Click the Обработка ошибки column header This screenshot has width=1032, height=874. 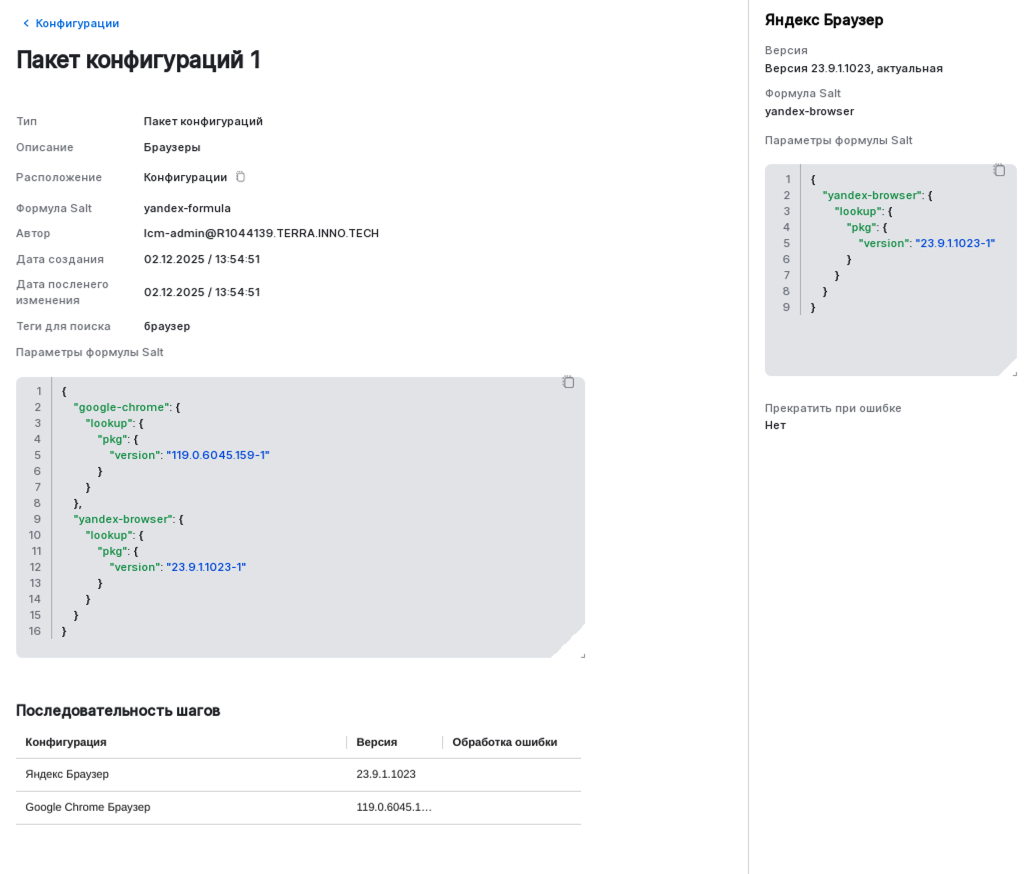[x=507, y=742]
